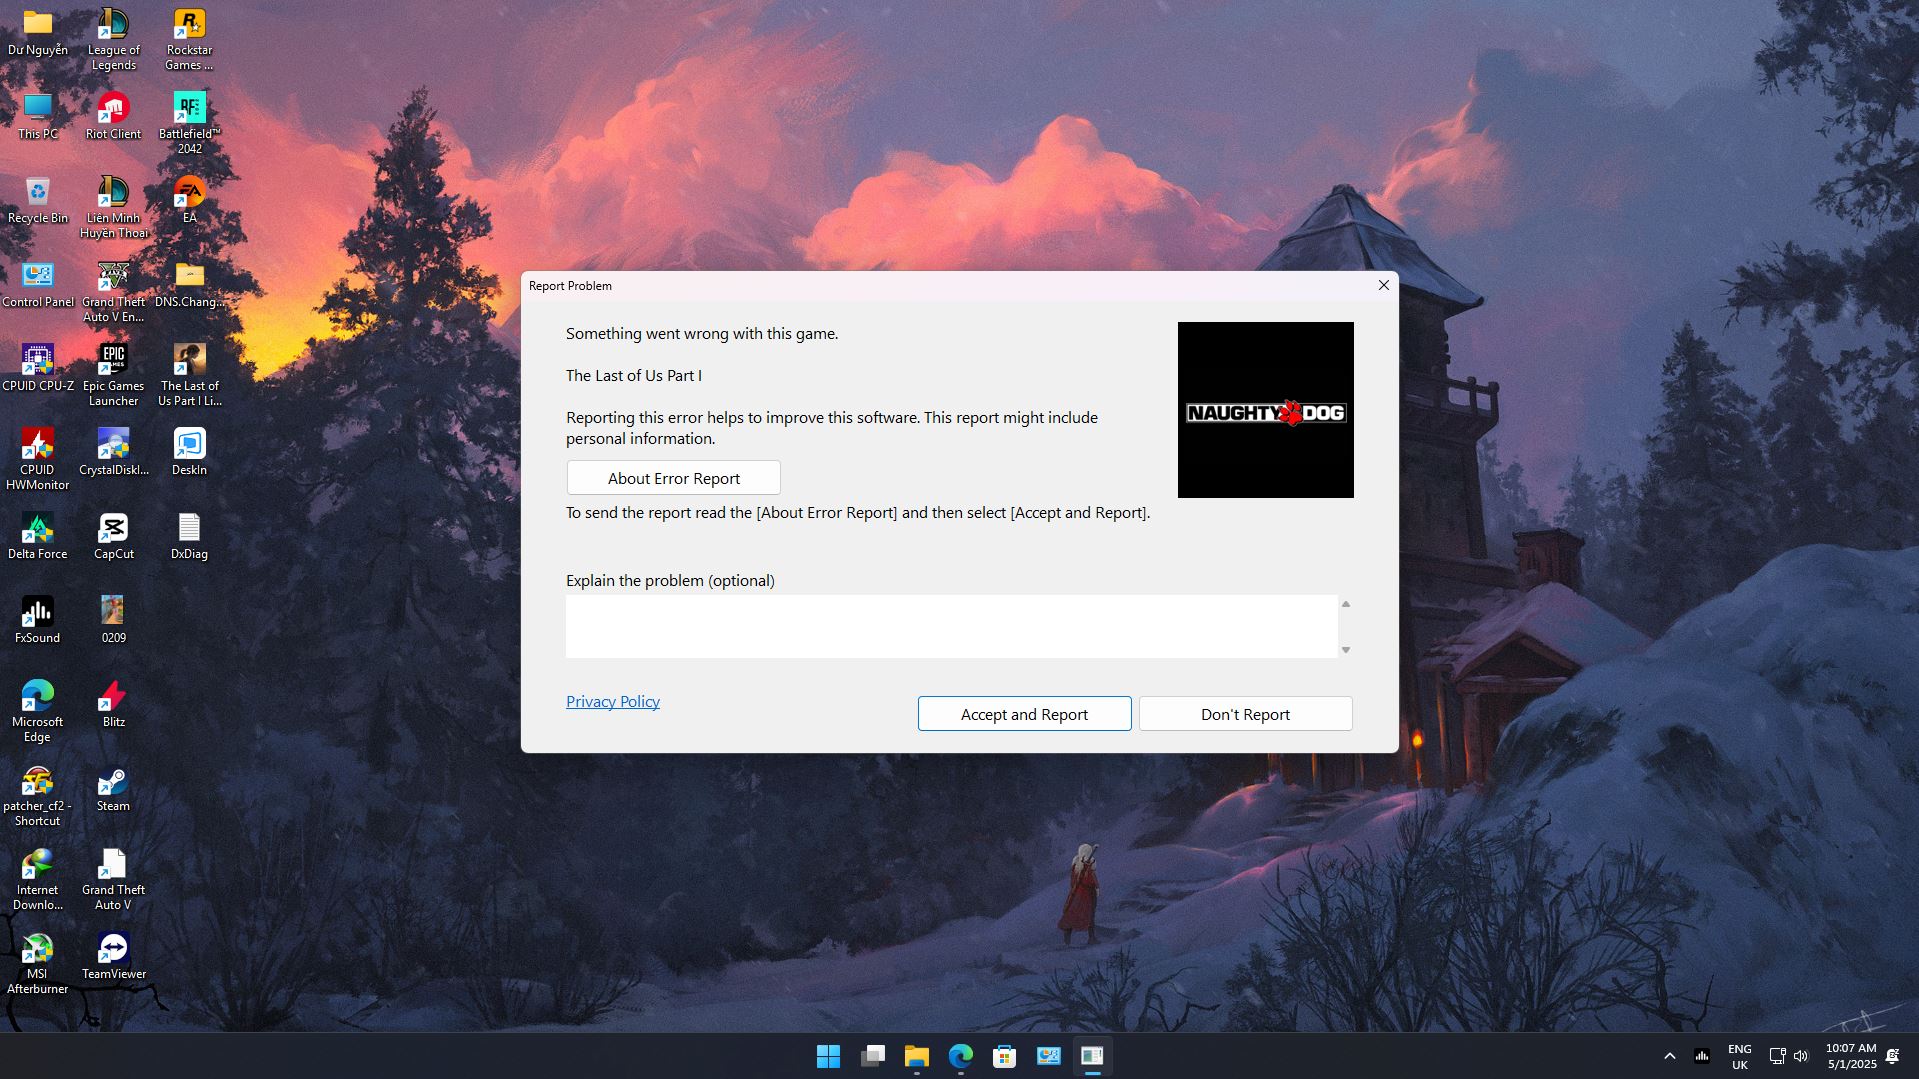Launch CapCut
This screenshot has height=1079, width=1919.
113,528
